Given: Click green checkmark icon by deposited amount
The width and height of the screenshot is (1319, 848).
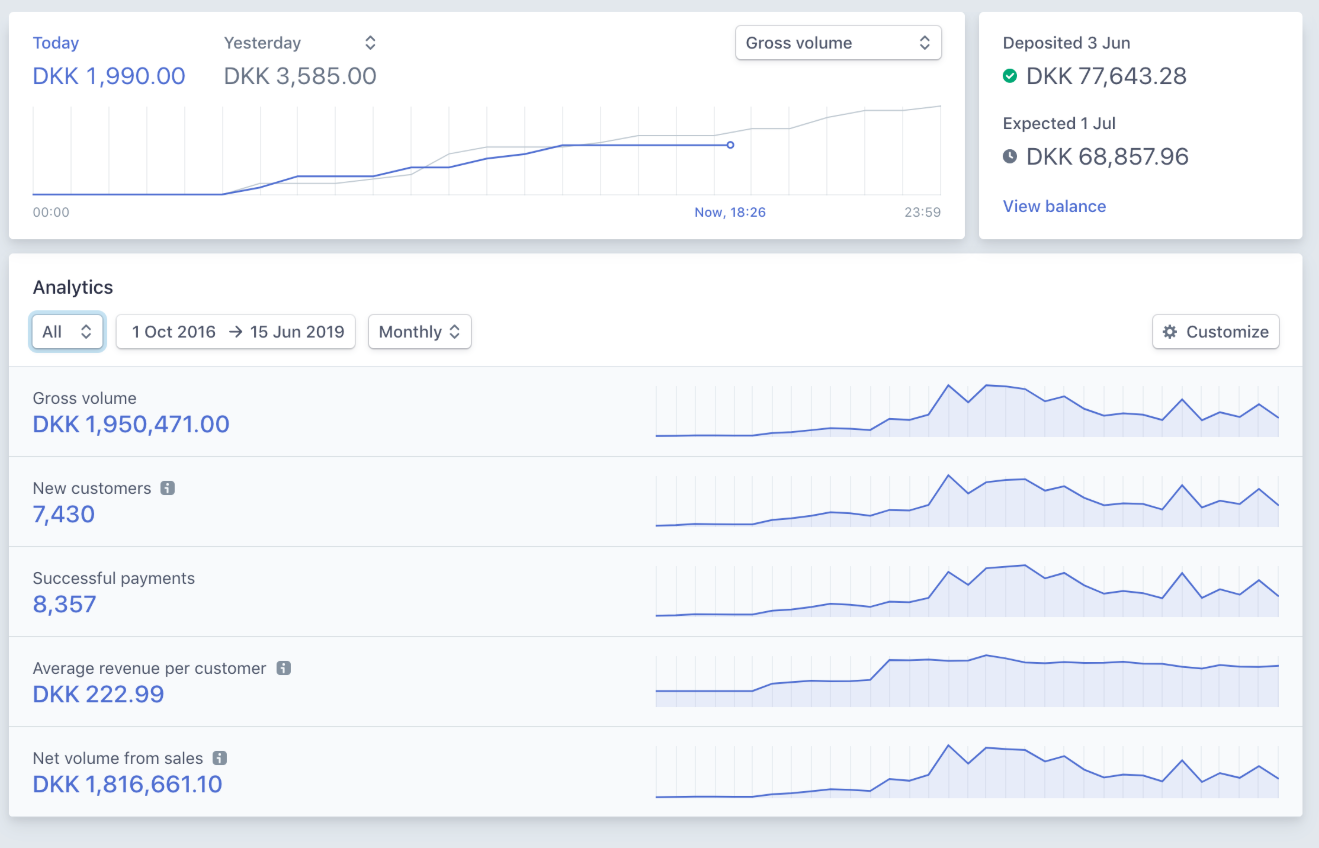Looking at the screenshot, I should (x=1010, y=76).
